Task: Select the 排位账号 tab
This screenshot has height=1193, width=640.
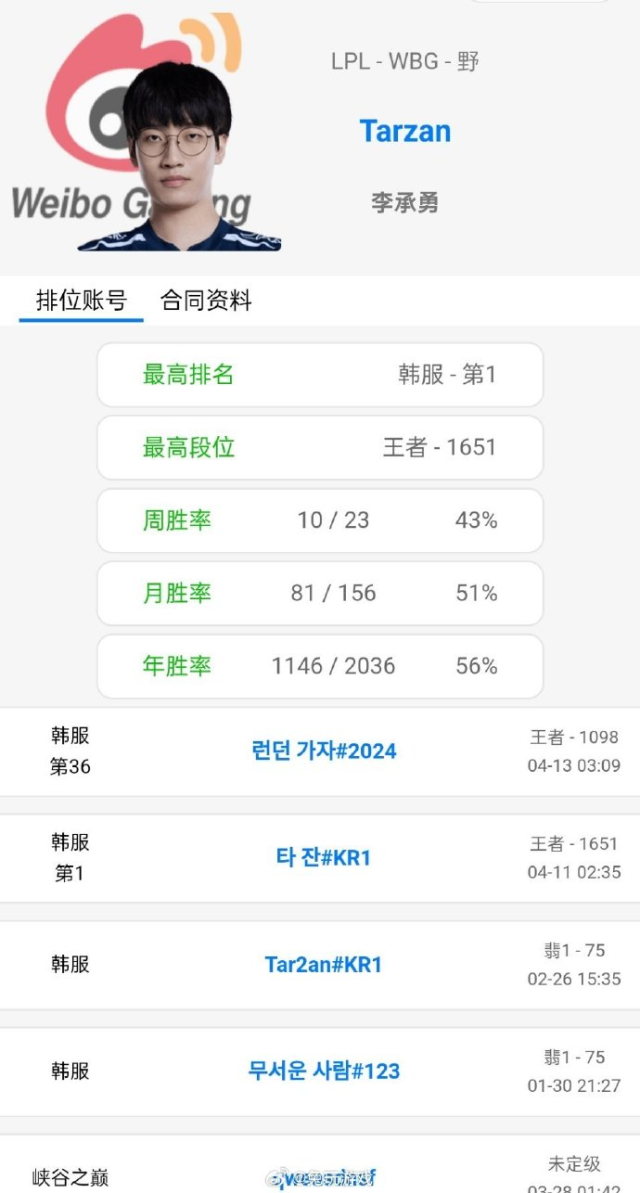Action: 80,298
